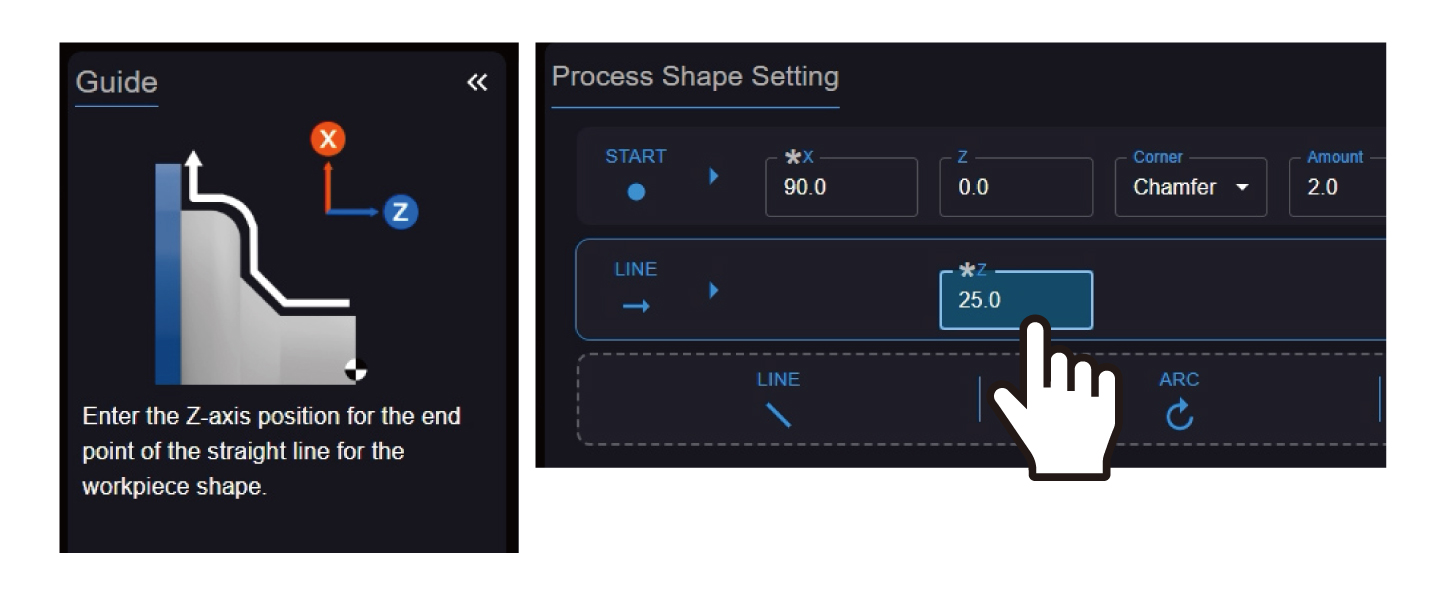Click the START label text
The width and height of the screenshot is (1446, 594).
635,156
